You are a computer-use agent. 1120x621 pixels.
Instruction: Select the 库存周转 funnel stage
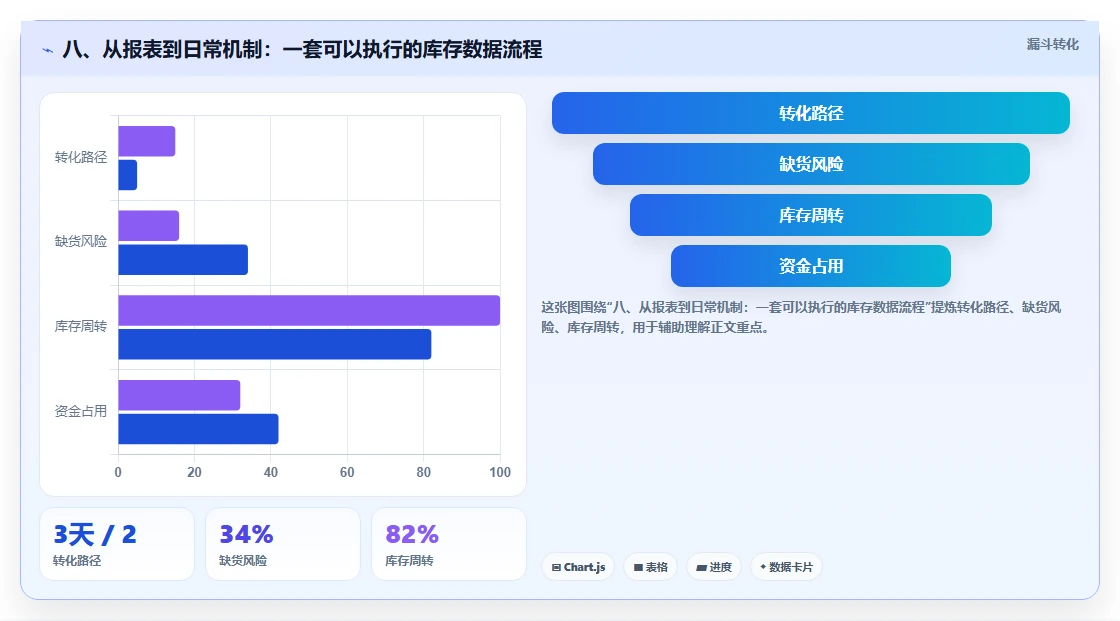point(811,215)
